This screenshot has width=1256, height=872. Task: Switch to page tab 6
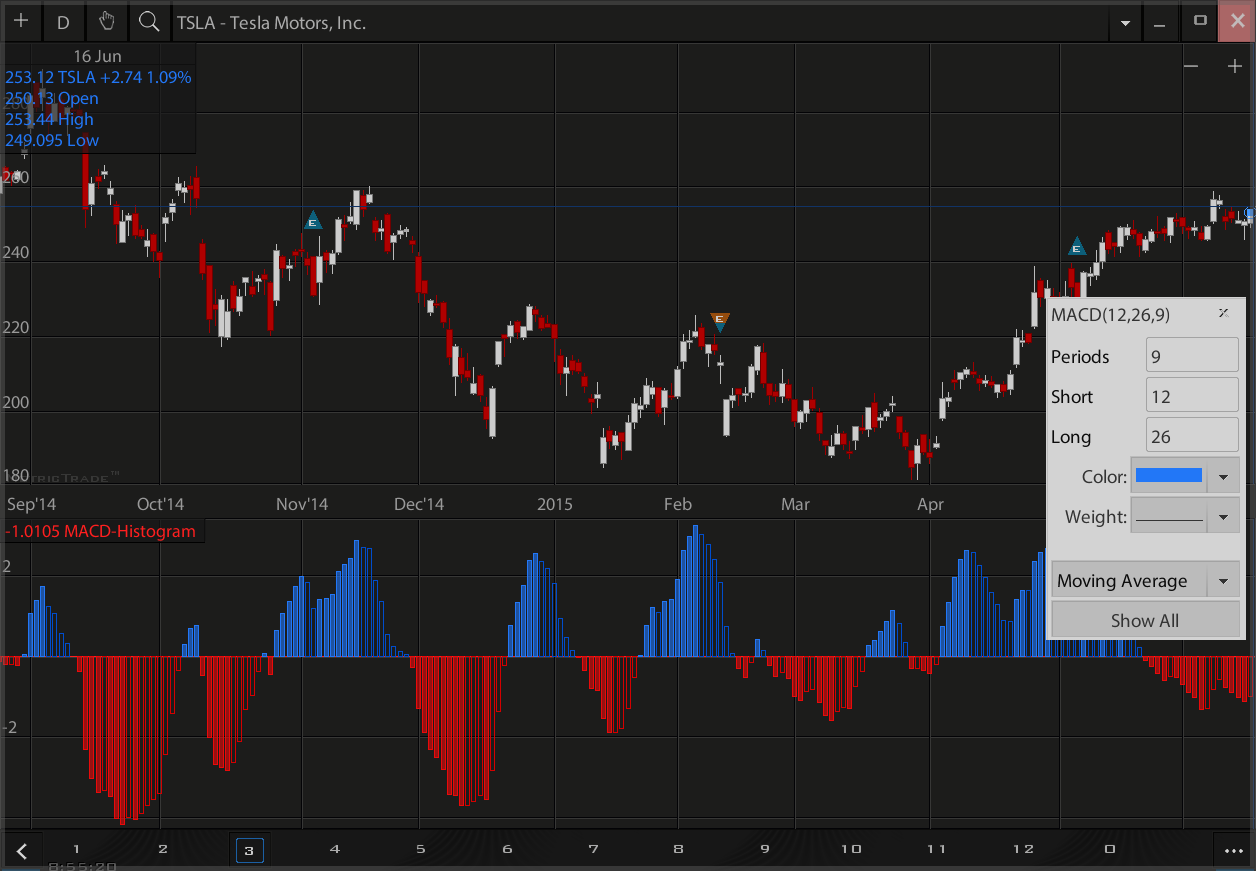507,849
